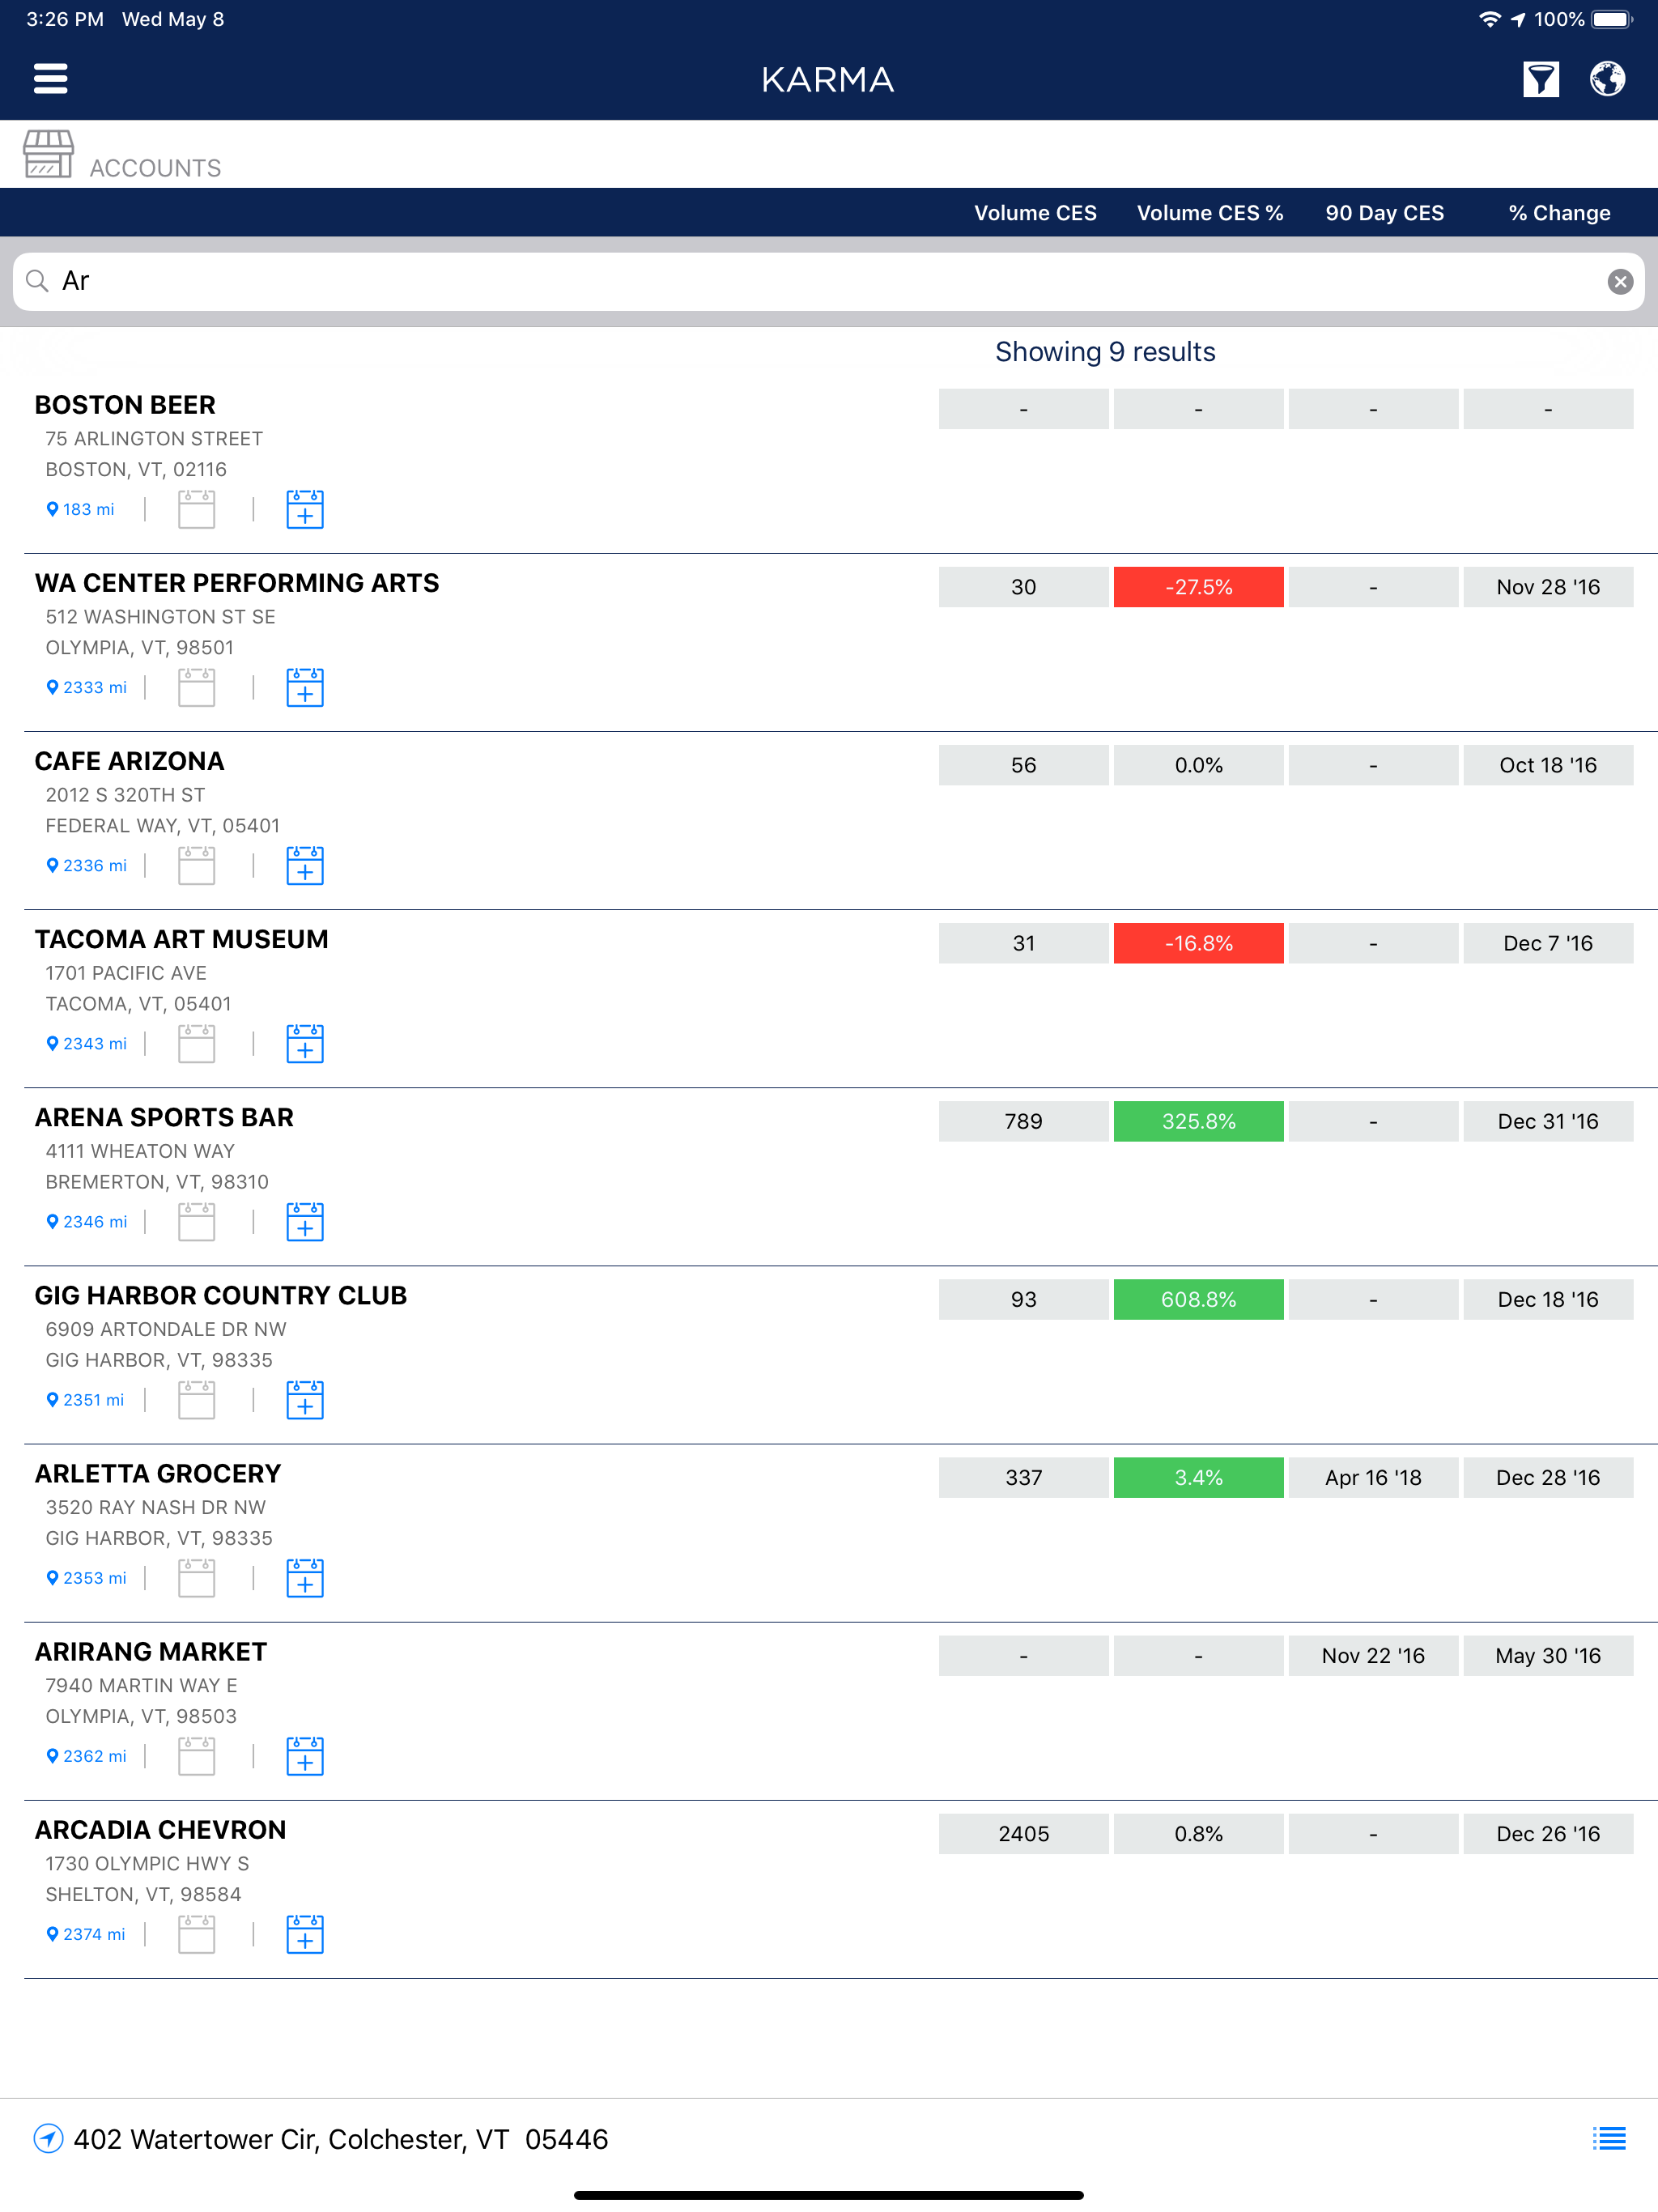Open gray calendar for Gig Harbor Country Club
The width and height of the screenshot is (1658, 2212).
[196, 1399]
